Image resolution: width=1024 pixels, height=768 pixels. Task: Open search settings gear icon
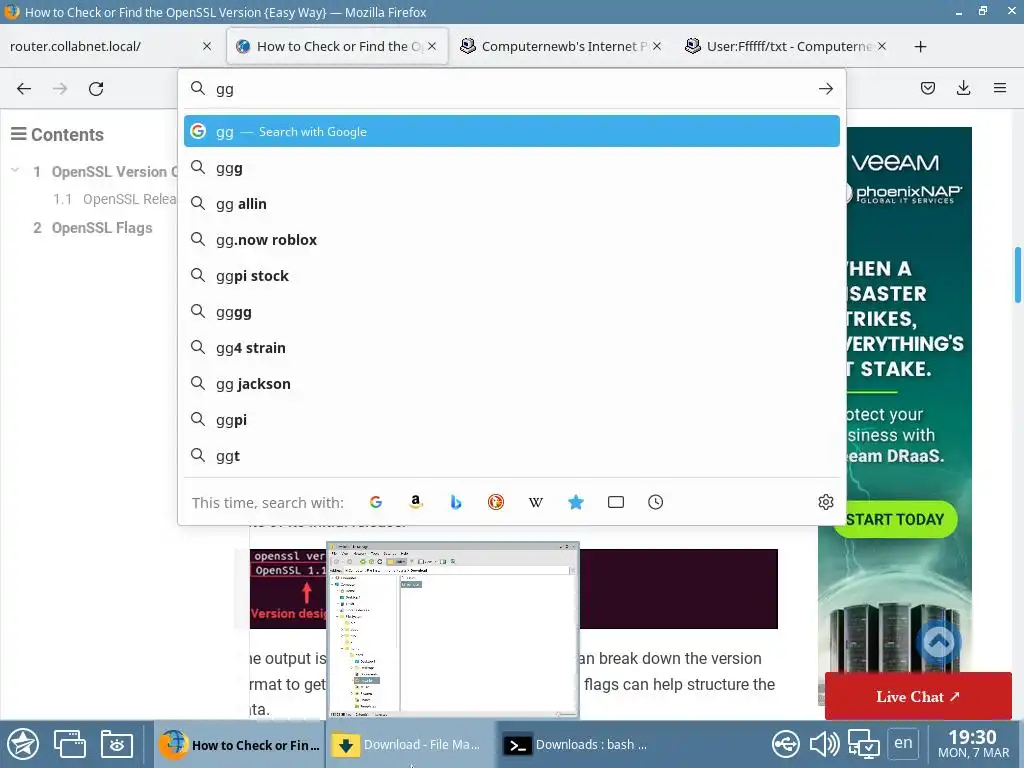(x=825, y=502)
